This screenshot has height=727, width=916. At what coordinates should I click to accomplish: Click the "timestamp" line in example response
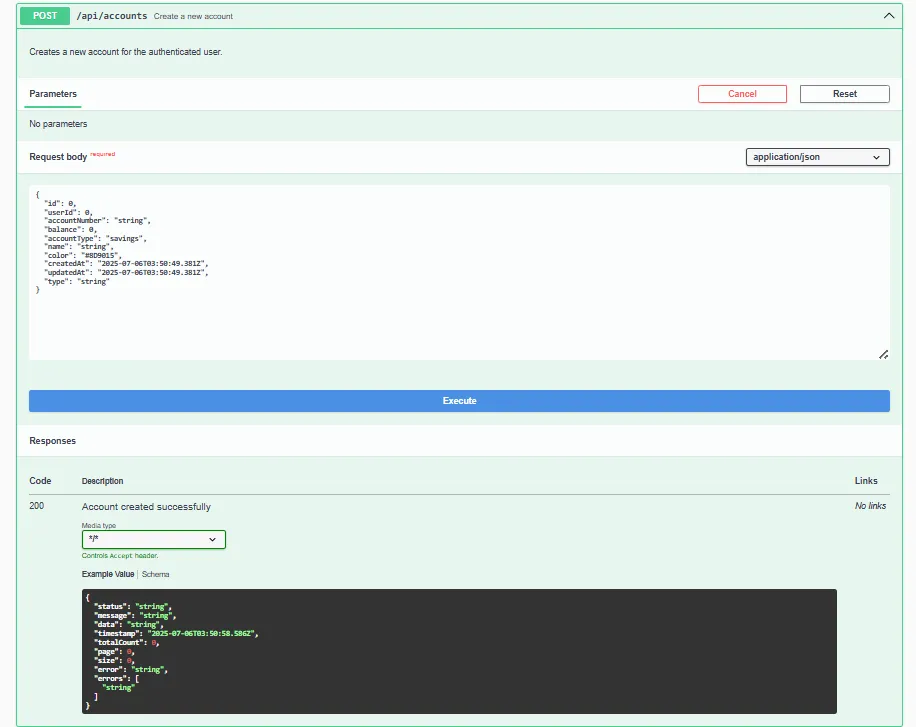(x=176, y=633)
